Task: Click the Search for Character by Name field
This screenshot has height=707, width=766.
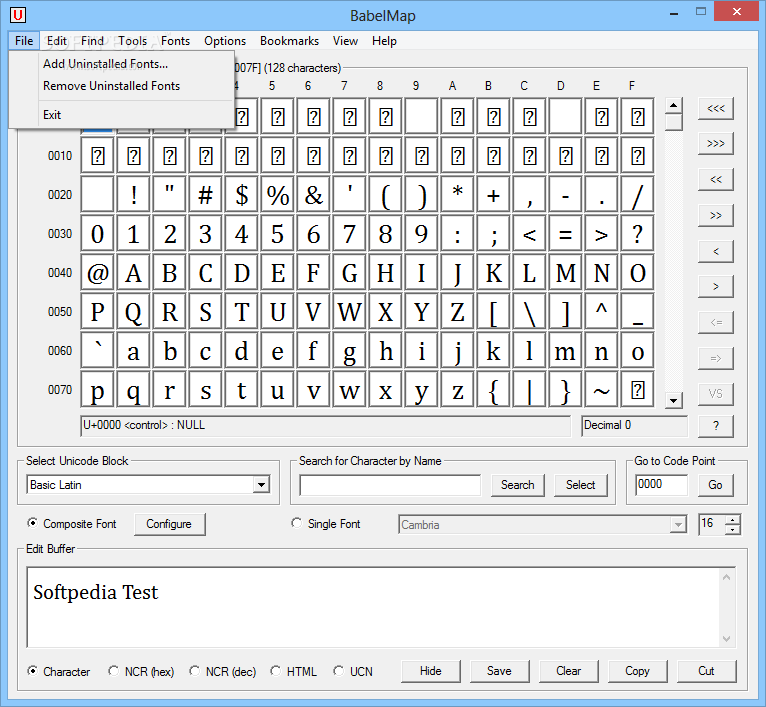Action: tap(390, 485)
